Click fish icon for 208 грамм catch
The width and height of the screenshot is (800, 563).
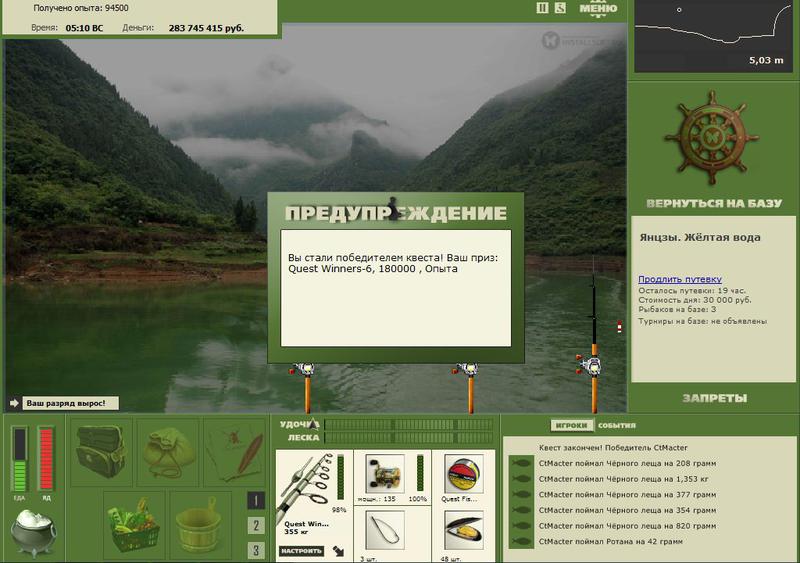[x=521, y=463]
